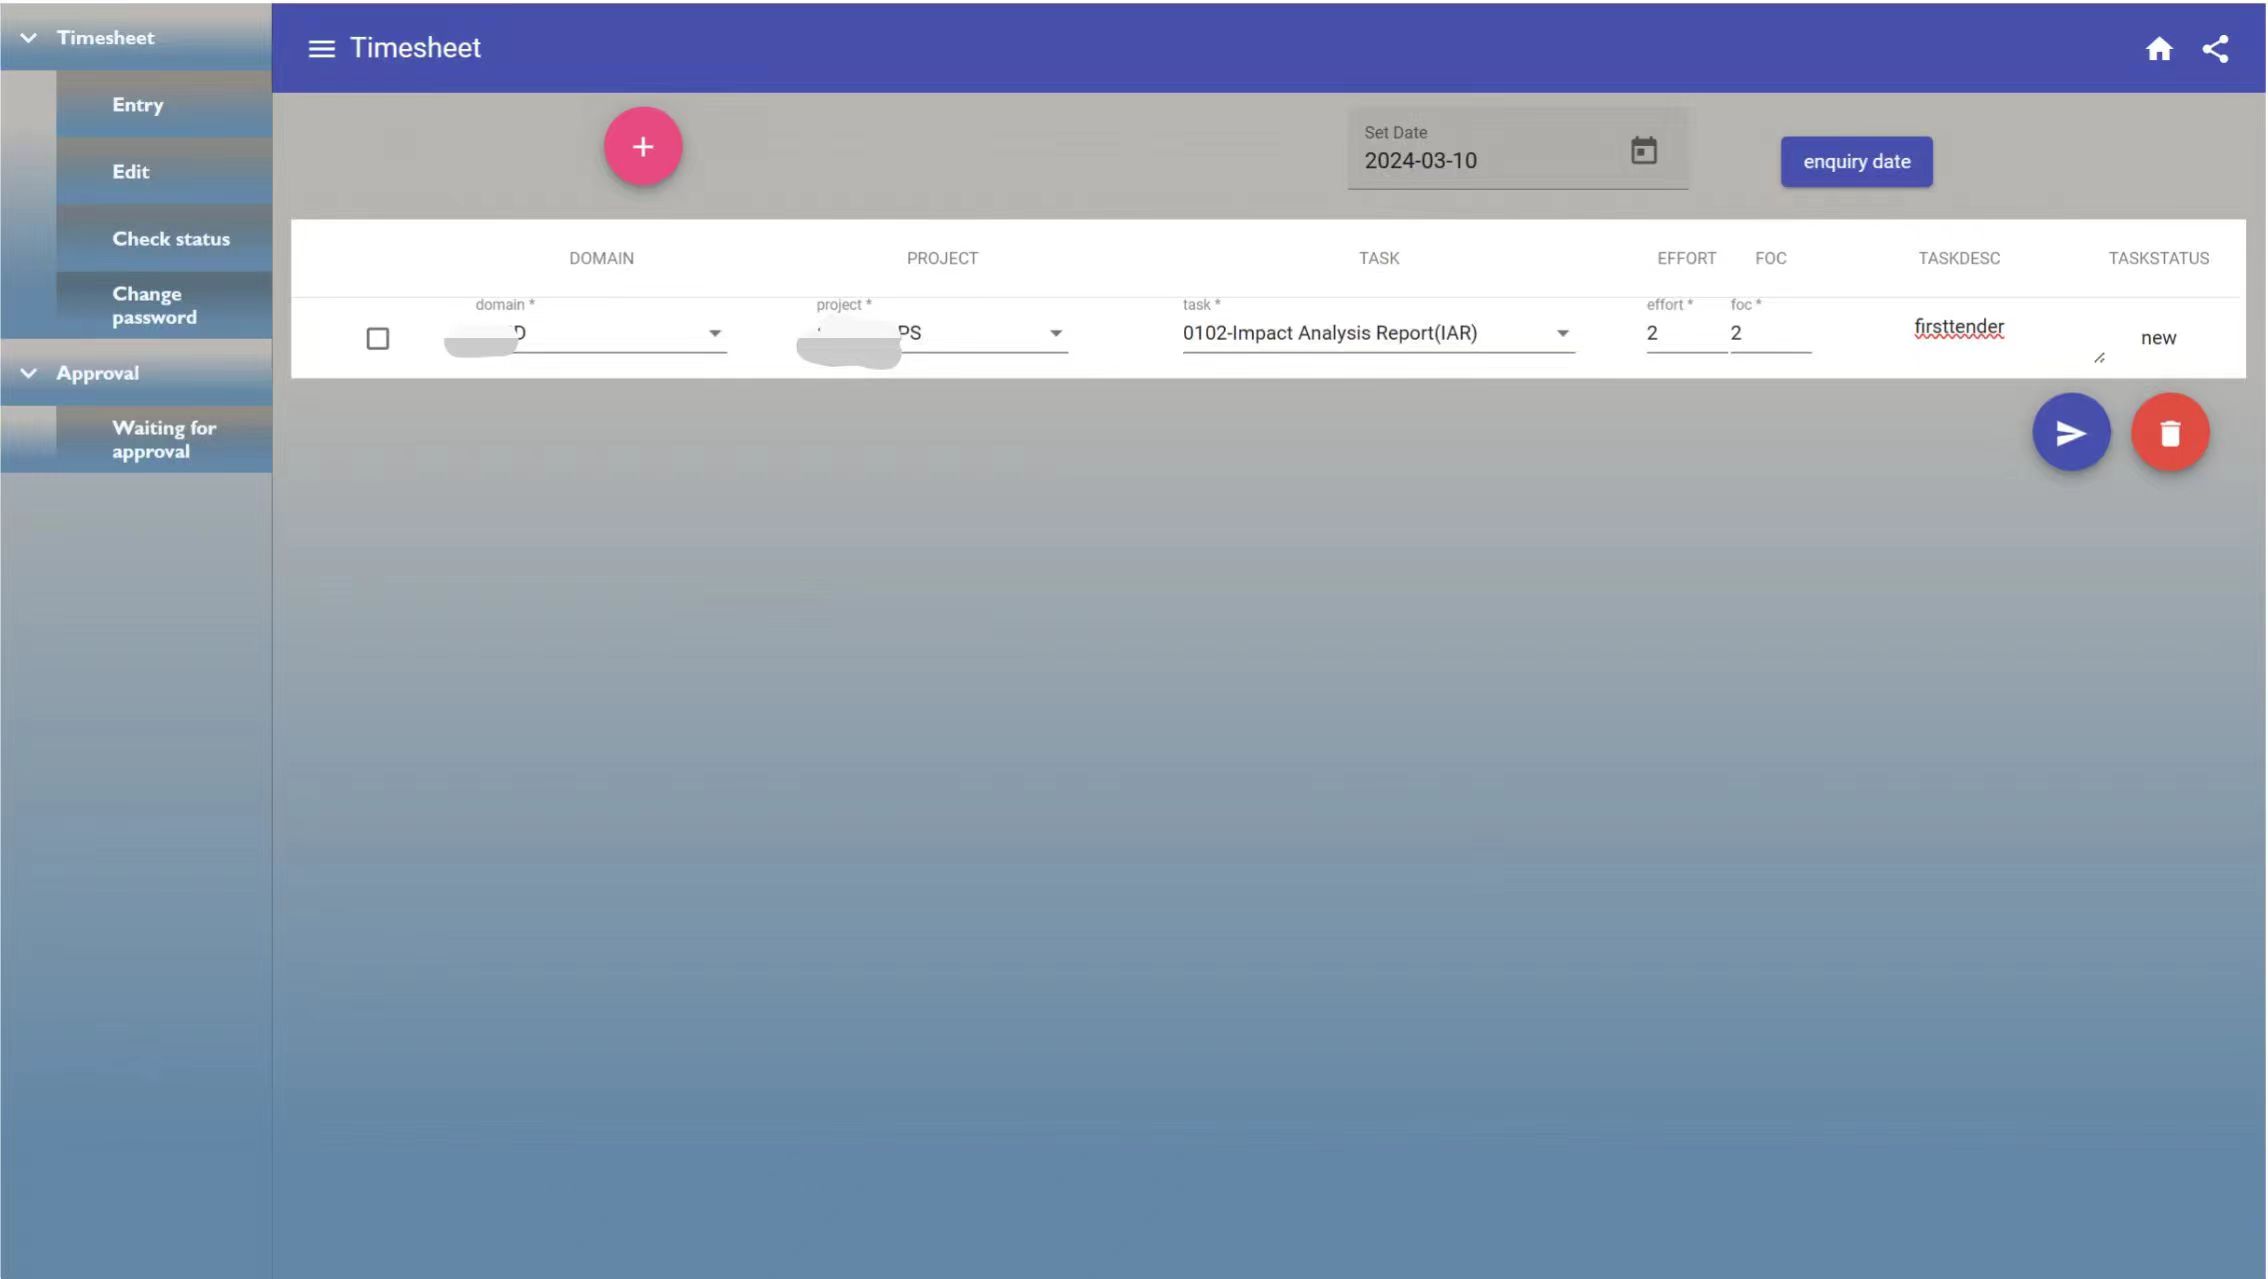Click the PROJECT column header
2268x1279 pixels.
[x=942, y=258]
